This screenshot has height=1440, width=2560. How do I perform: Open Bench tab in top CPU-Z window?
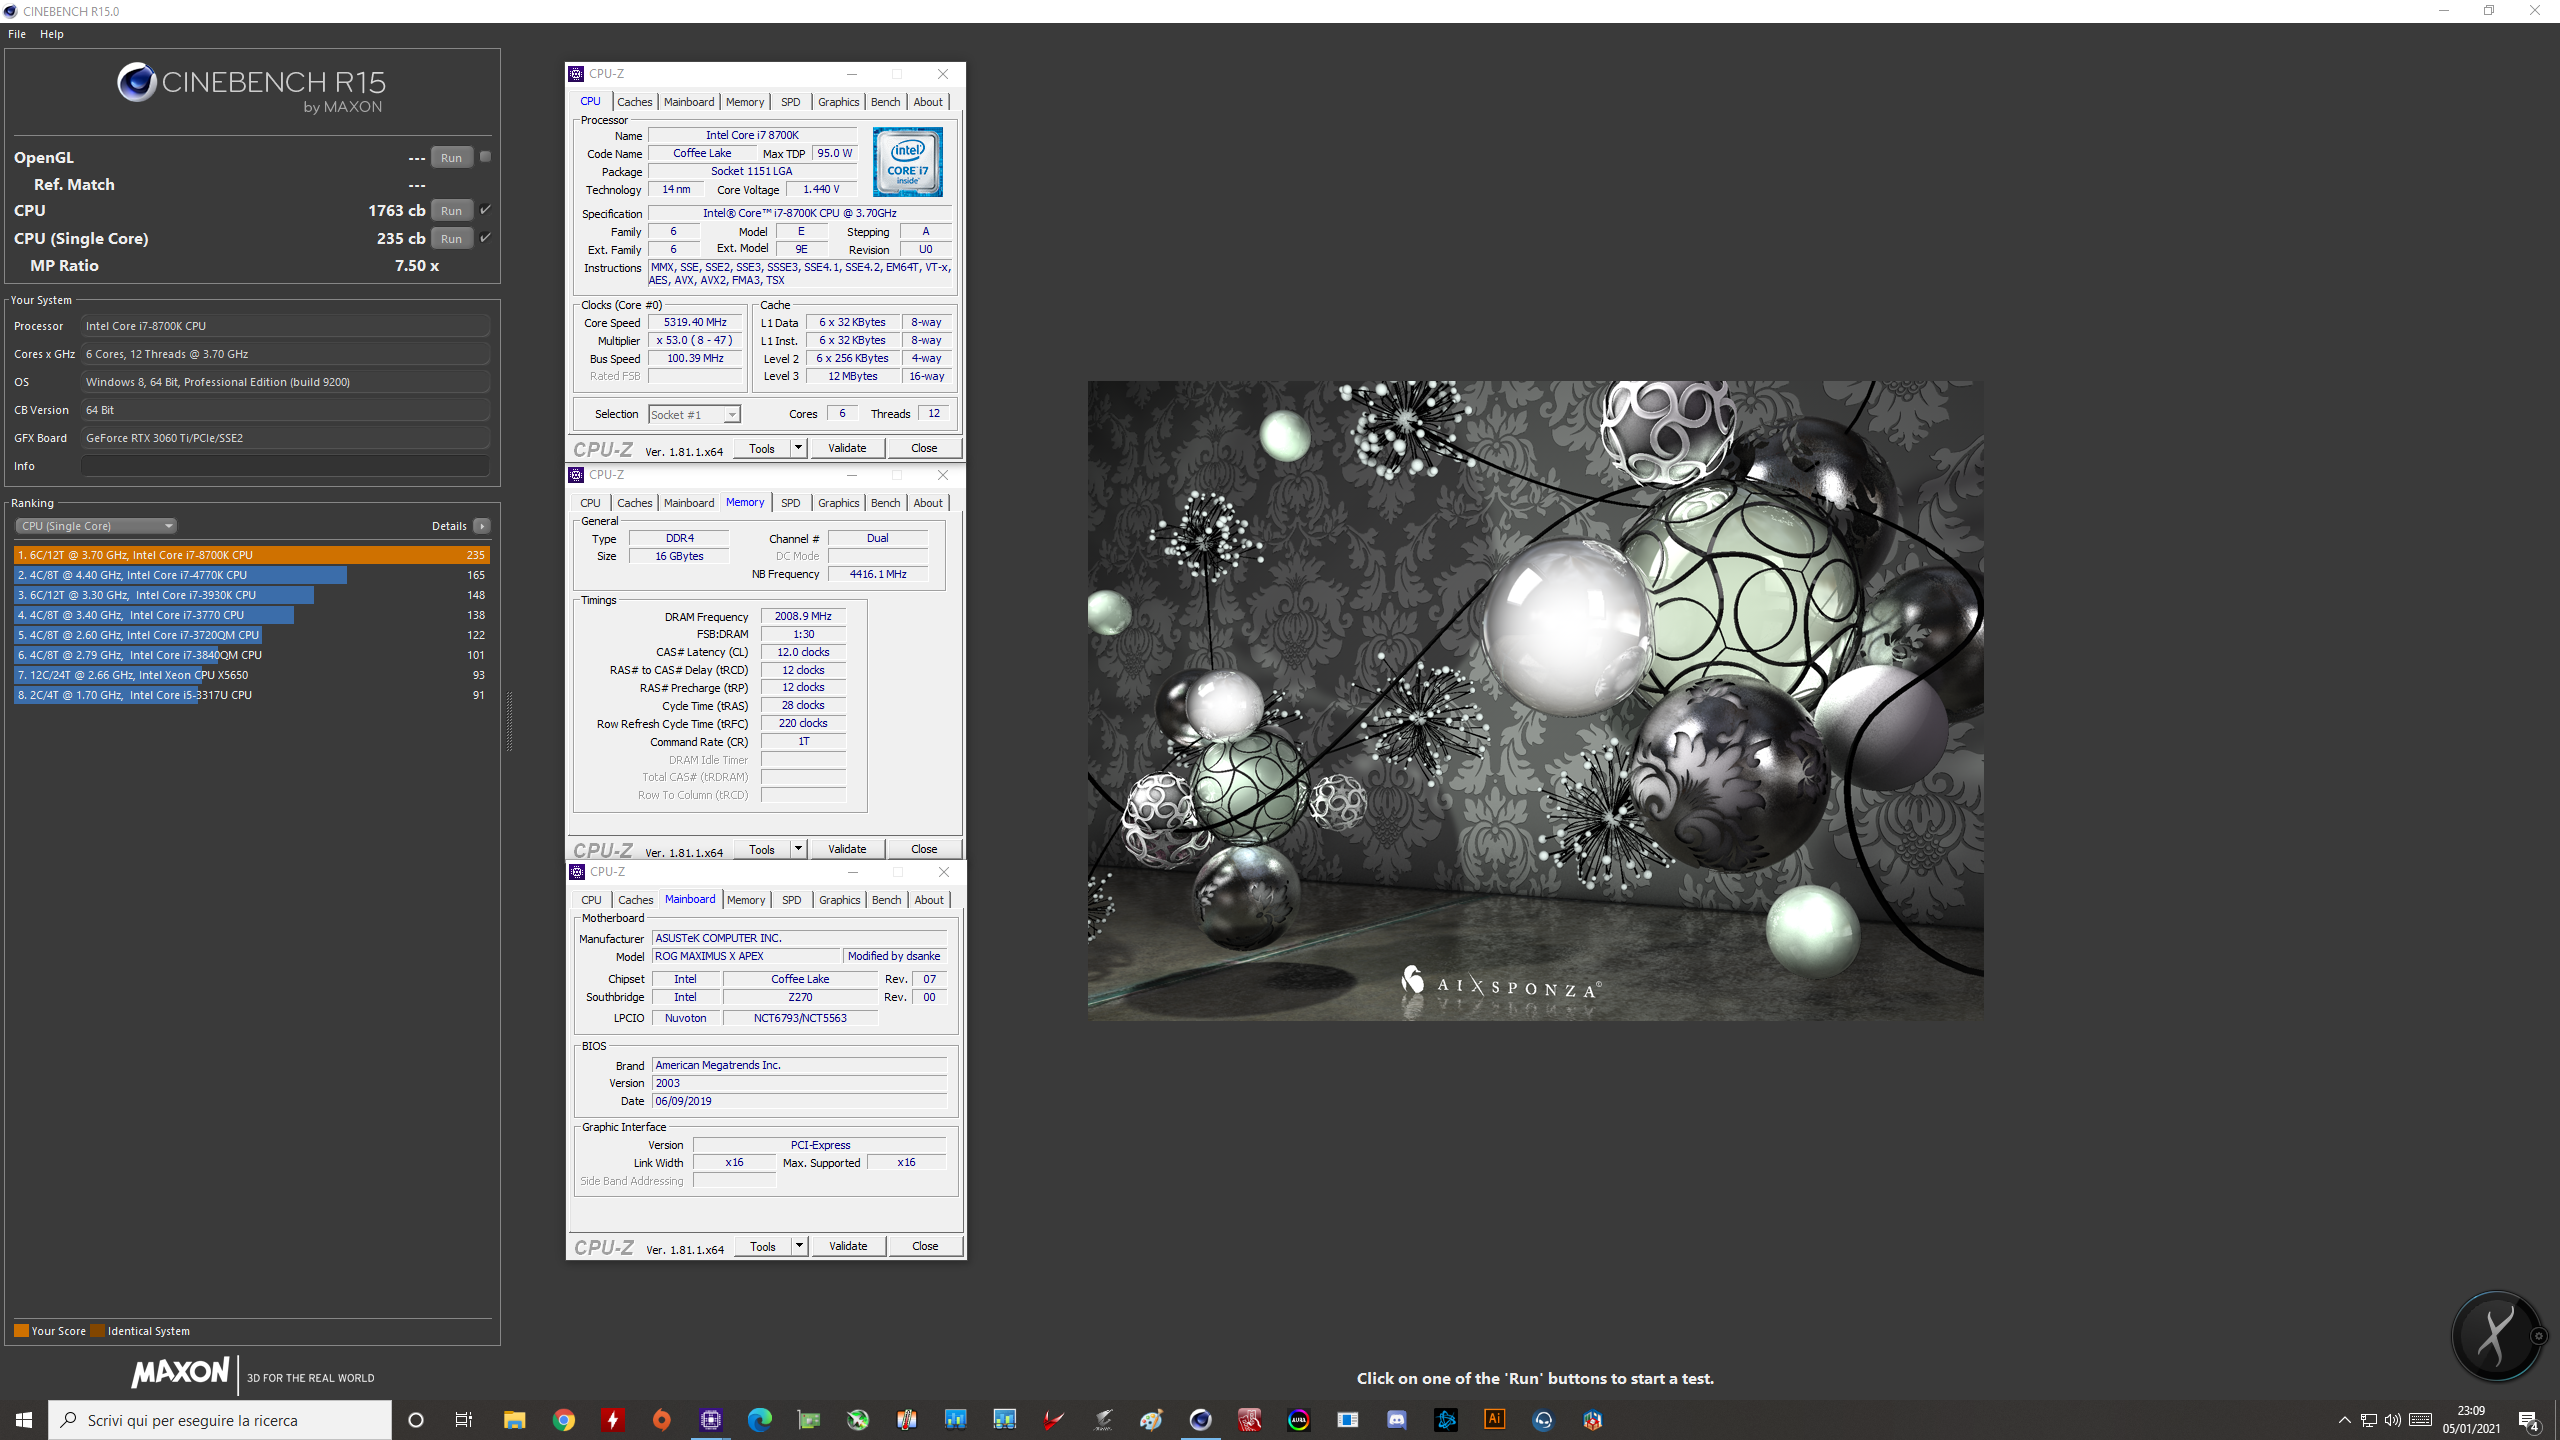tap(885, 102)
